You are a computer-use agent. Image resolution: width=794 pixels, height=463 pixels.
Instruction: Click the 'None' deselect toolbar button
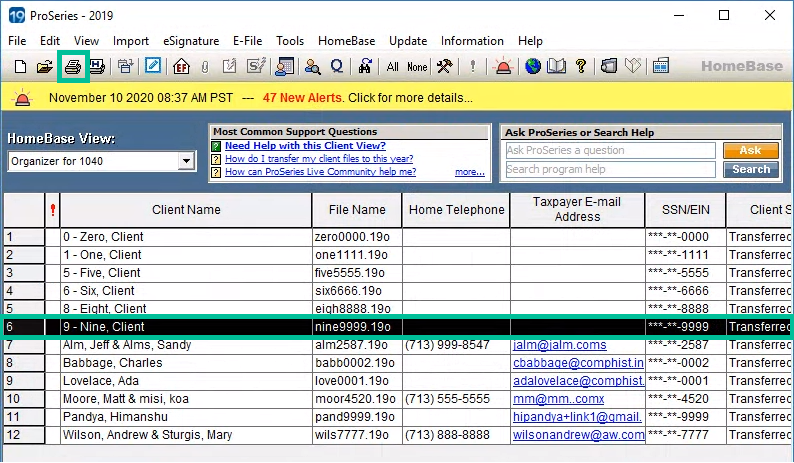click(x=417, y=67)
